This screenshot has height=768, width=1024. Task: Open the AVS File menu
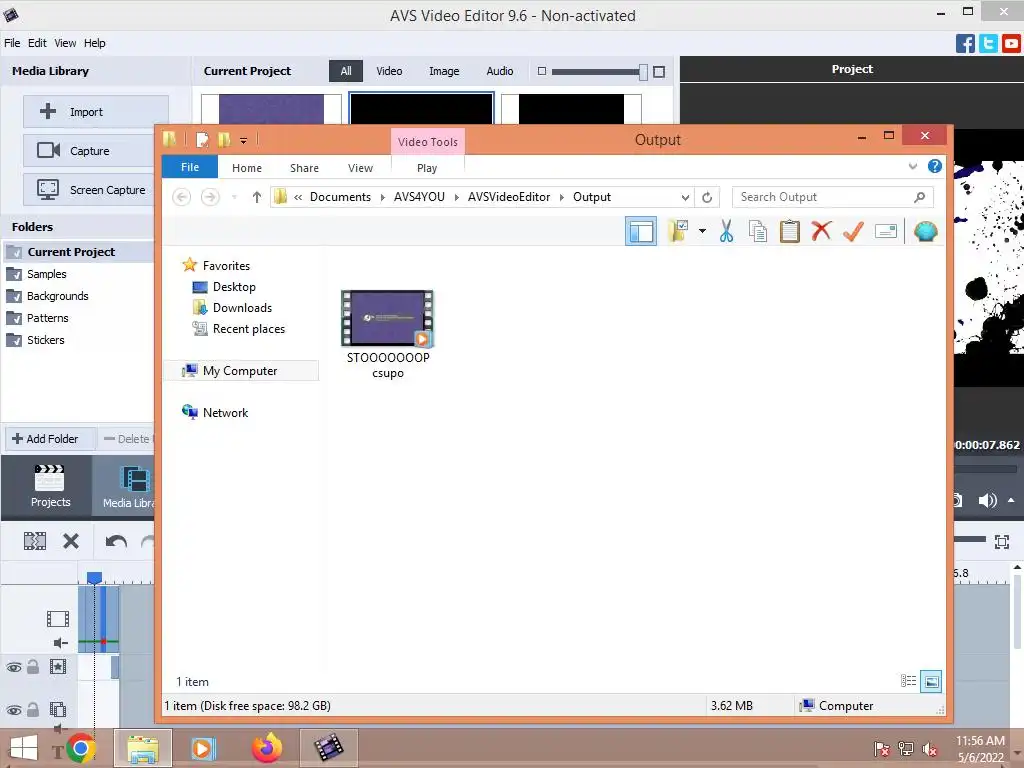[12, 43]
